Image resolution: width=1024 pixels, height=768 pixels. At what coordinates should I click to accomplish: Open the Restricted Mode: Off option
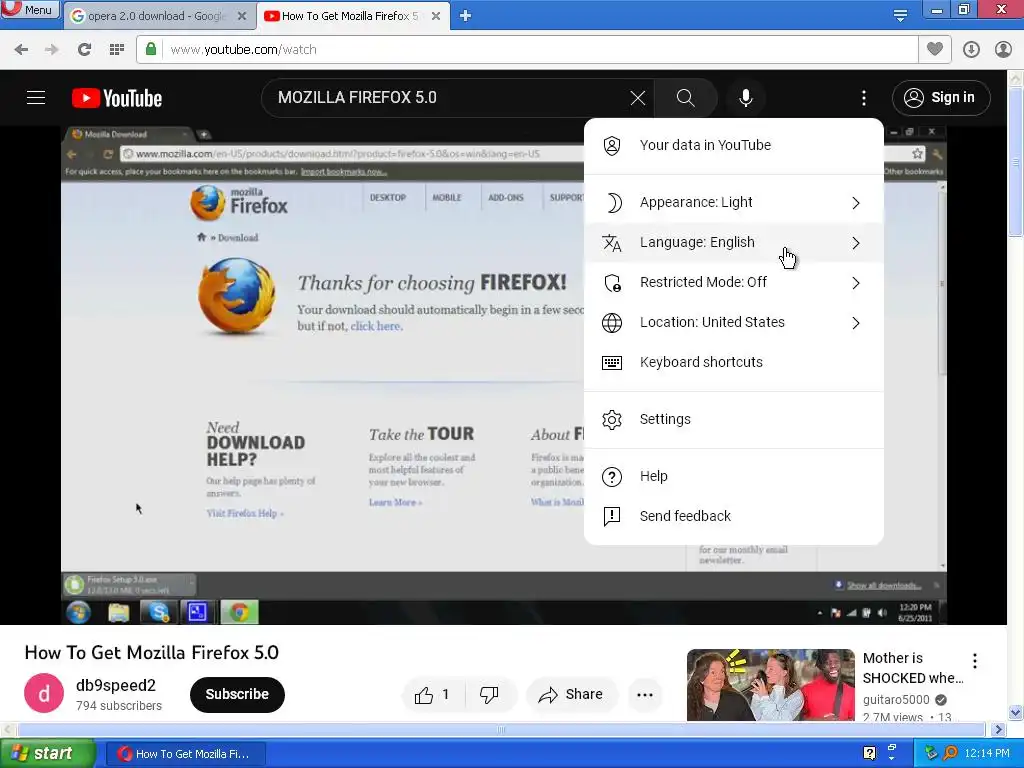(x=733, y=282)
